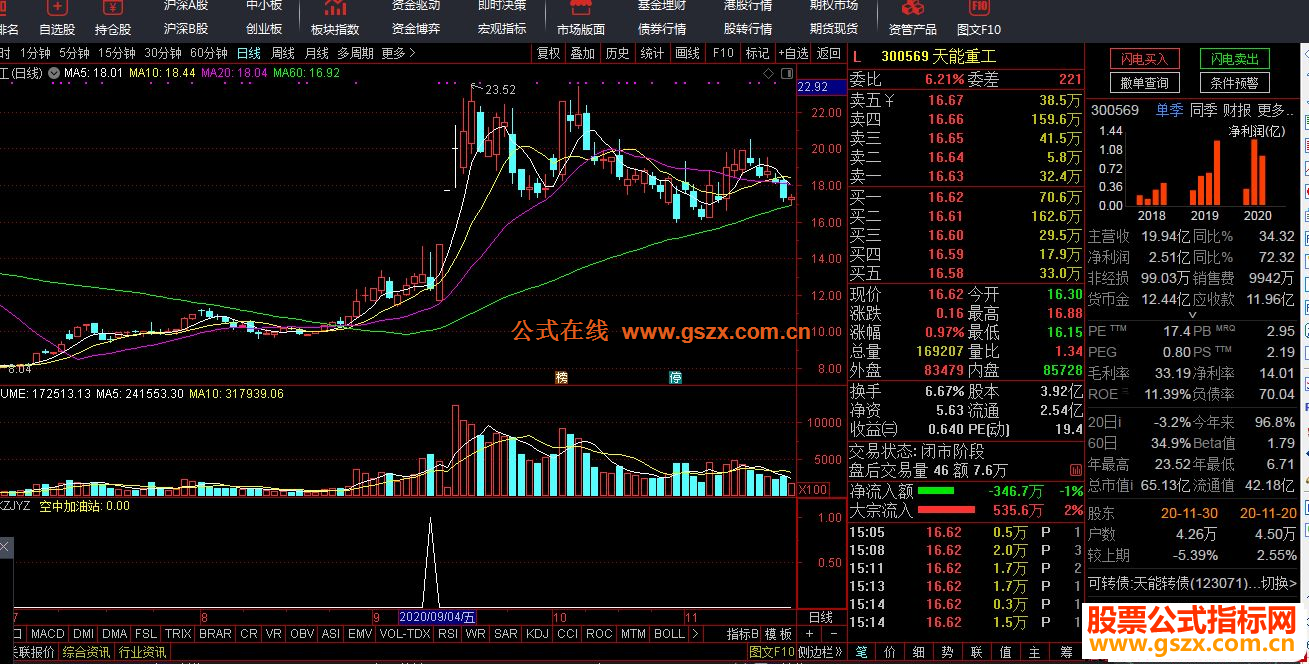Open the 统计 statistics tool
This screenshot has width=1309, height=664.
652,53
